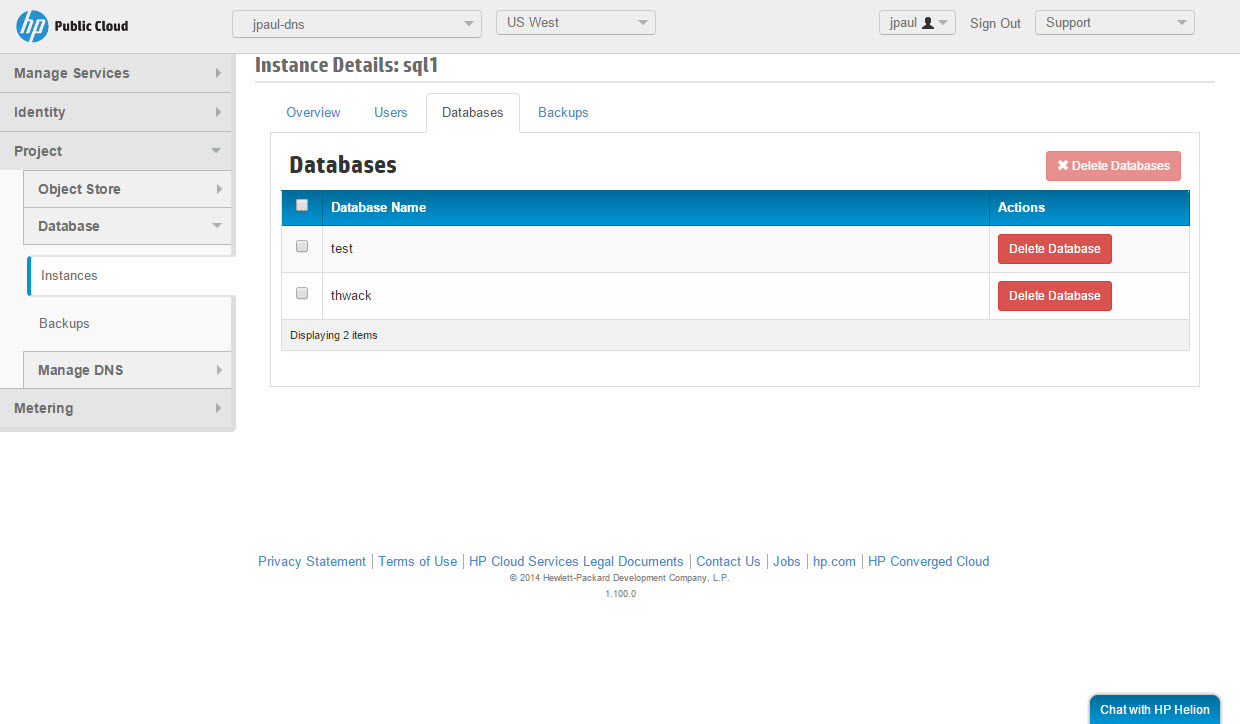Delete the test database

(1054, 249)
